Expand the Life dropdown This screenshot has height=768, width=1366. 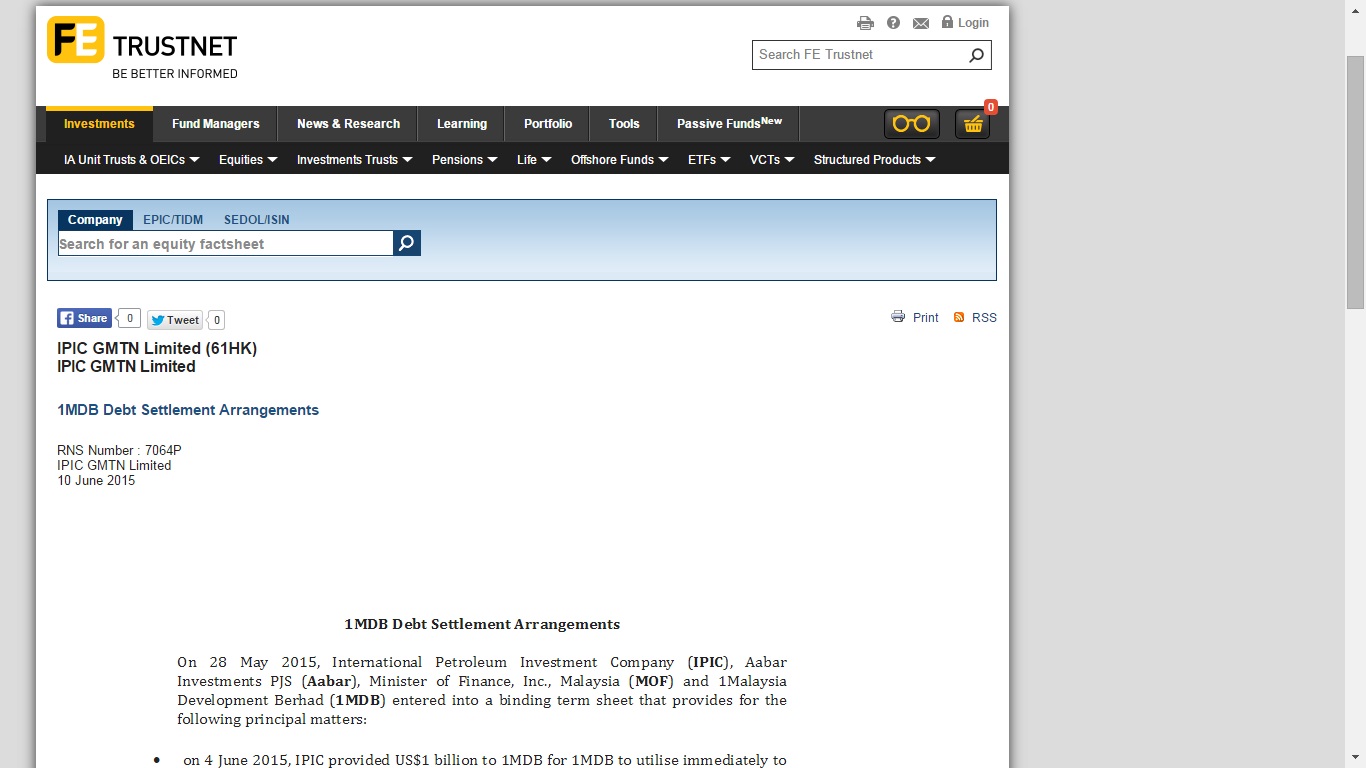click(534, 160)
